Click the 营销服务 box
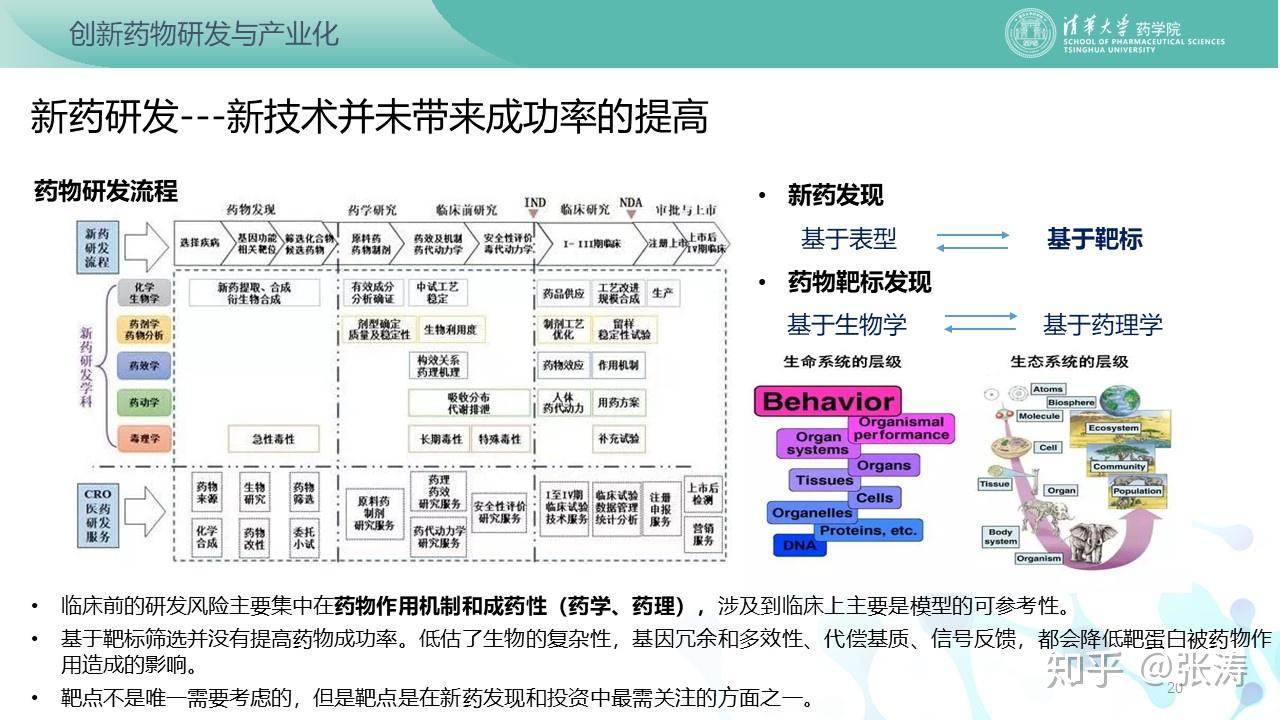This screenshot has width=1280, height=720. pyautogui.click(x=703, y=533)
